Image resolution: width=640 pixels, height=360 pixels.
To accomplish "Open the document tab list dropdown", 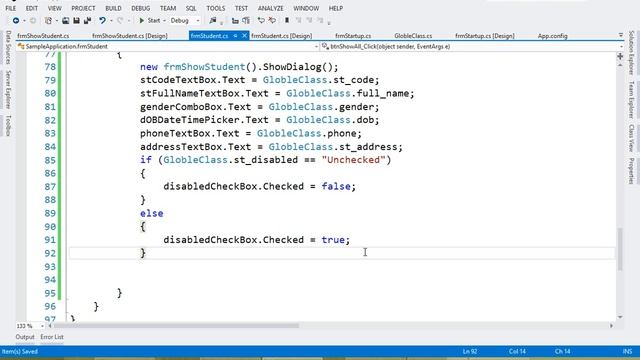I will 621,36.
